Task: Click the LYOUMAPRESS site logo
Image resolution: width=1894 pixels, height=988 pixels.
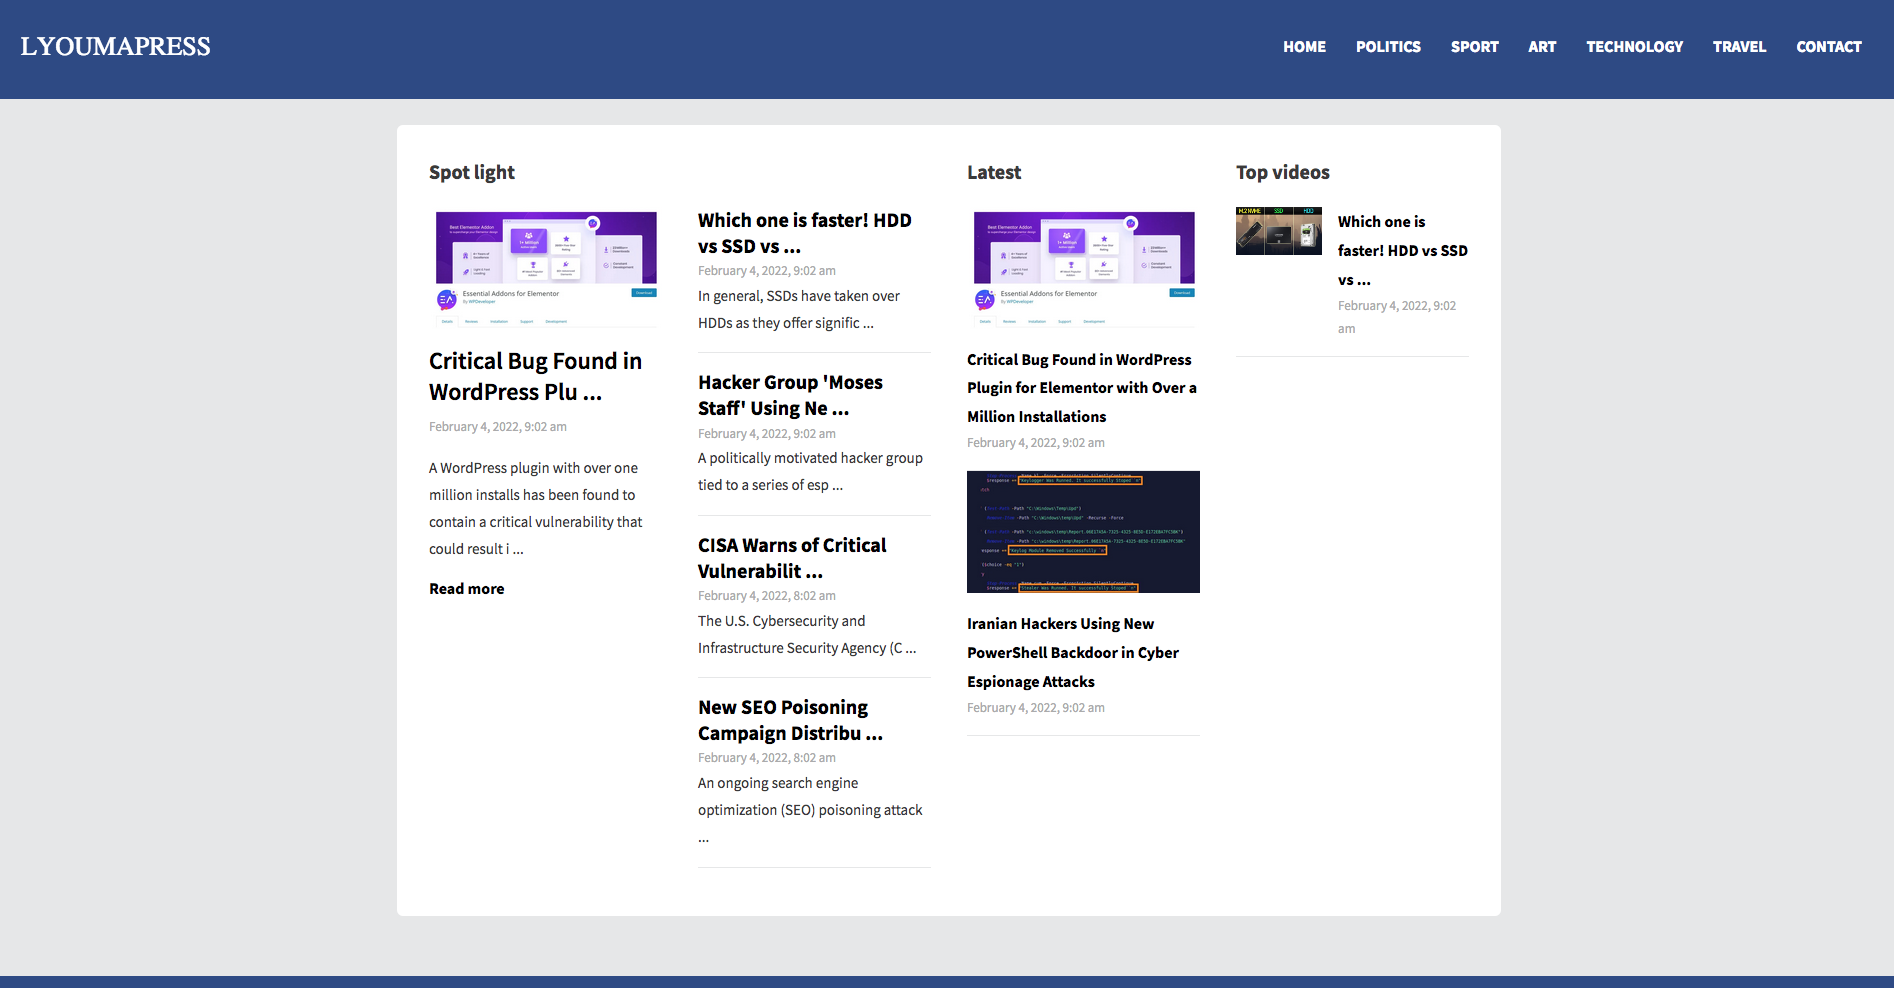Action: 115,47
